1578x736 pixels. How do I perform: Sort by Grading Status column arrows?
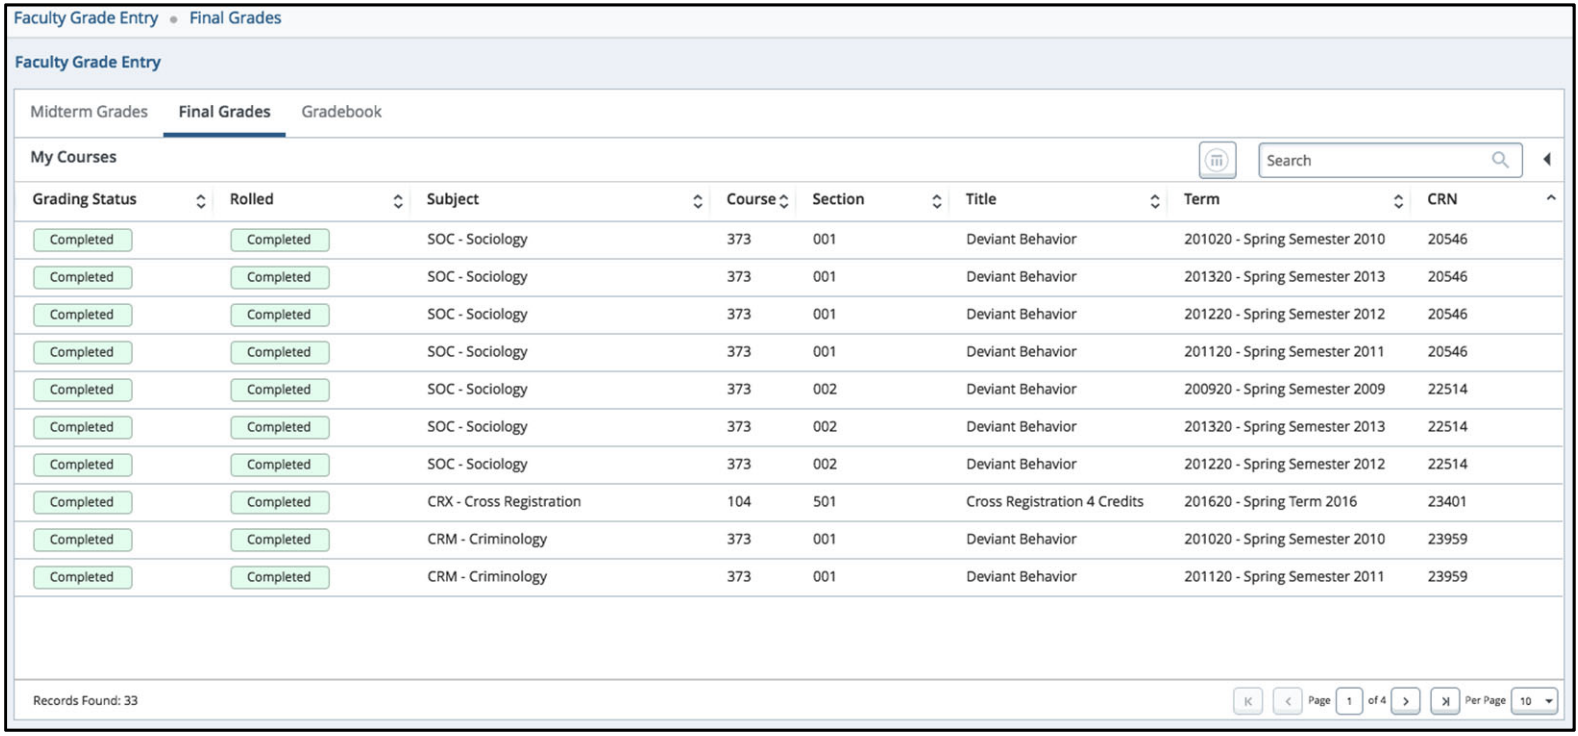[200, 201]
